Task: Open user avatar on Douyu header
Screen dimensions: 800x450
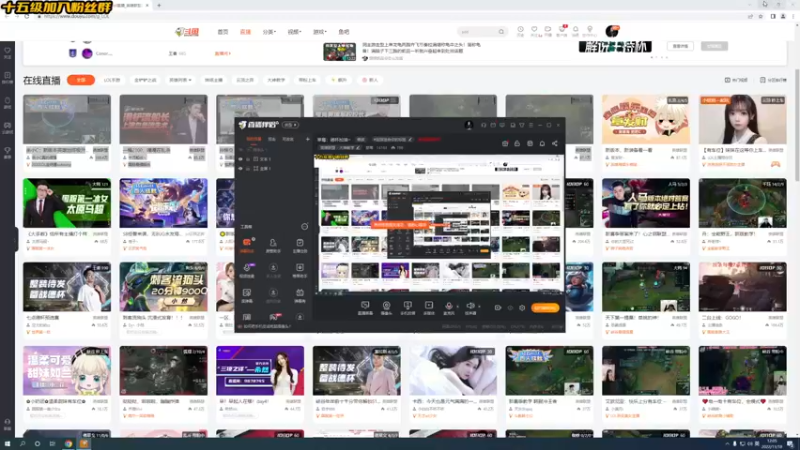Action: 612,31
